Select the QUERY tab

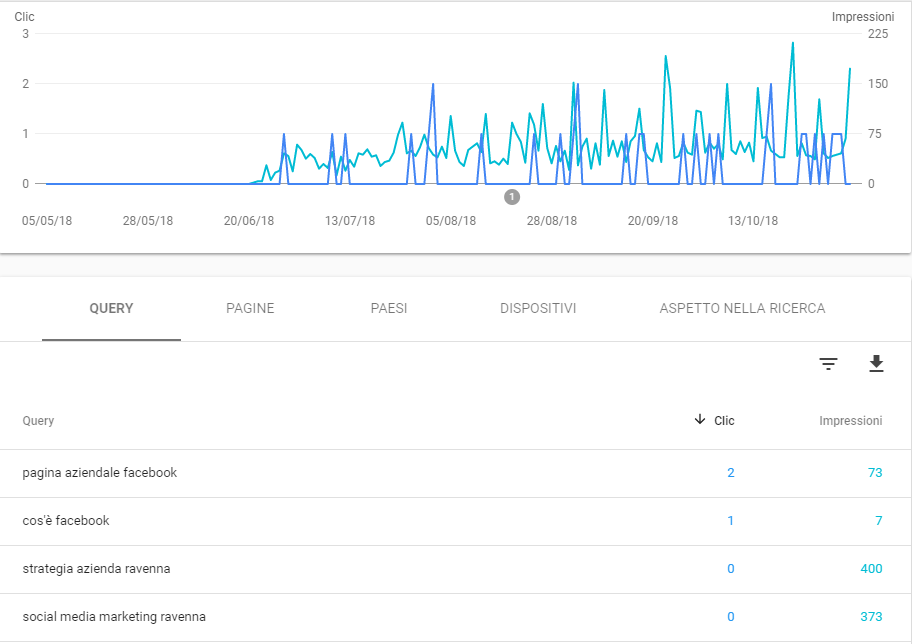(x=111, y=309)
